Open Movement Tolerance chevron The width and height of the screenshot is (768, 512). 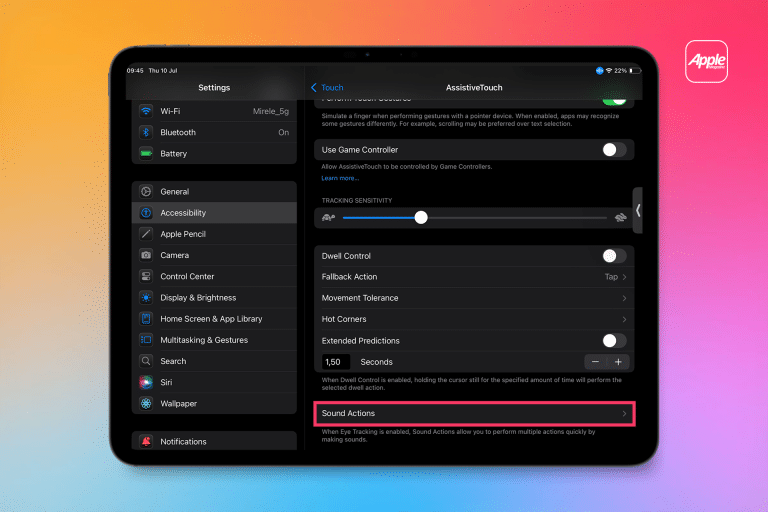coord(624,298)
